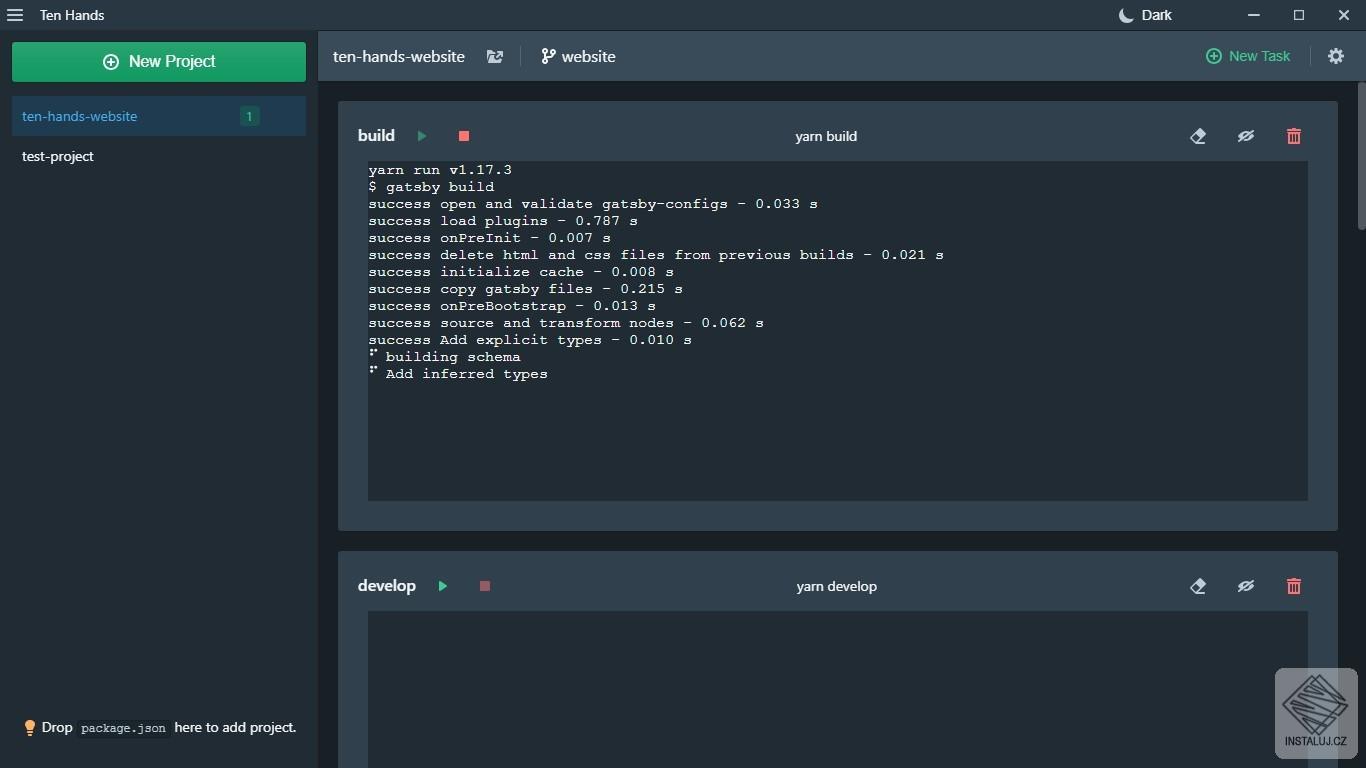
Task: Start the develop task
Action: (x=443, y=586)
